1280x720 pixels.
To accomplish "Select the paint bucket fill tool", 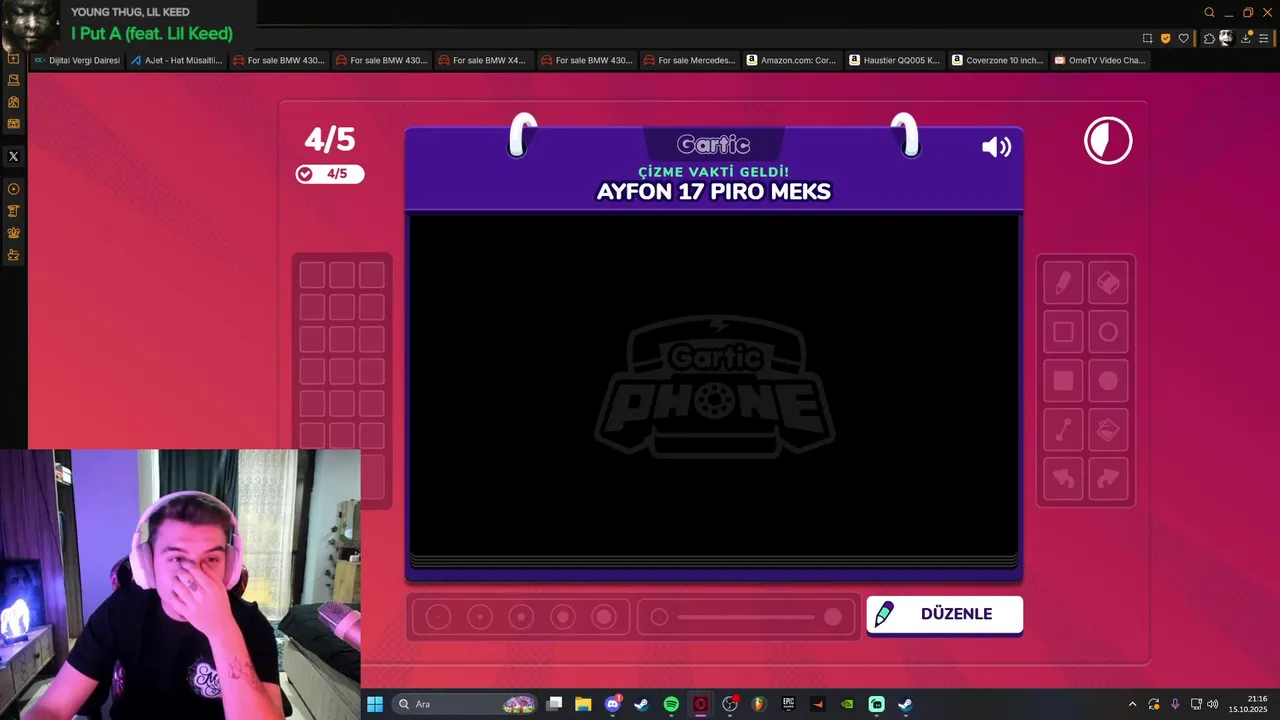I will pos(1108,430).
